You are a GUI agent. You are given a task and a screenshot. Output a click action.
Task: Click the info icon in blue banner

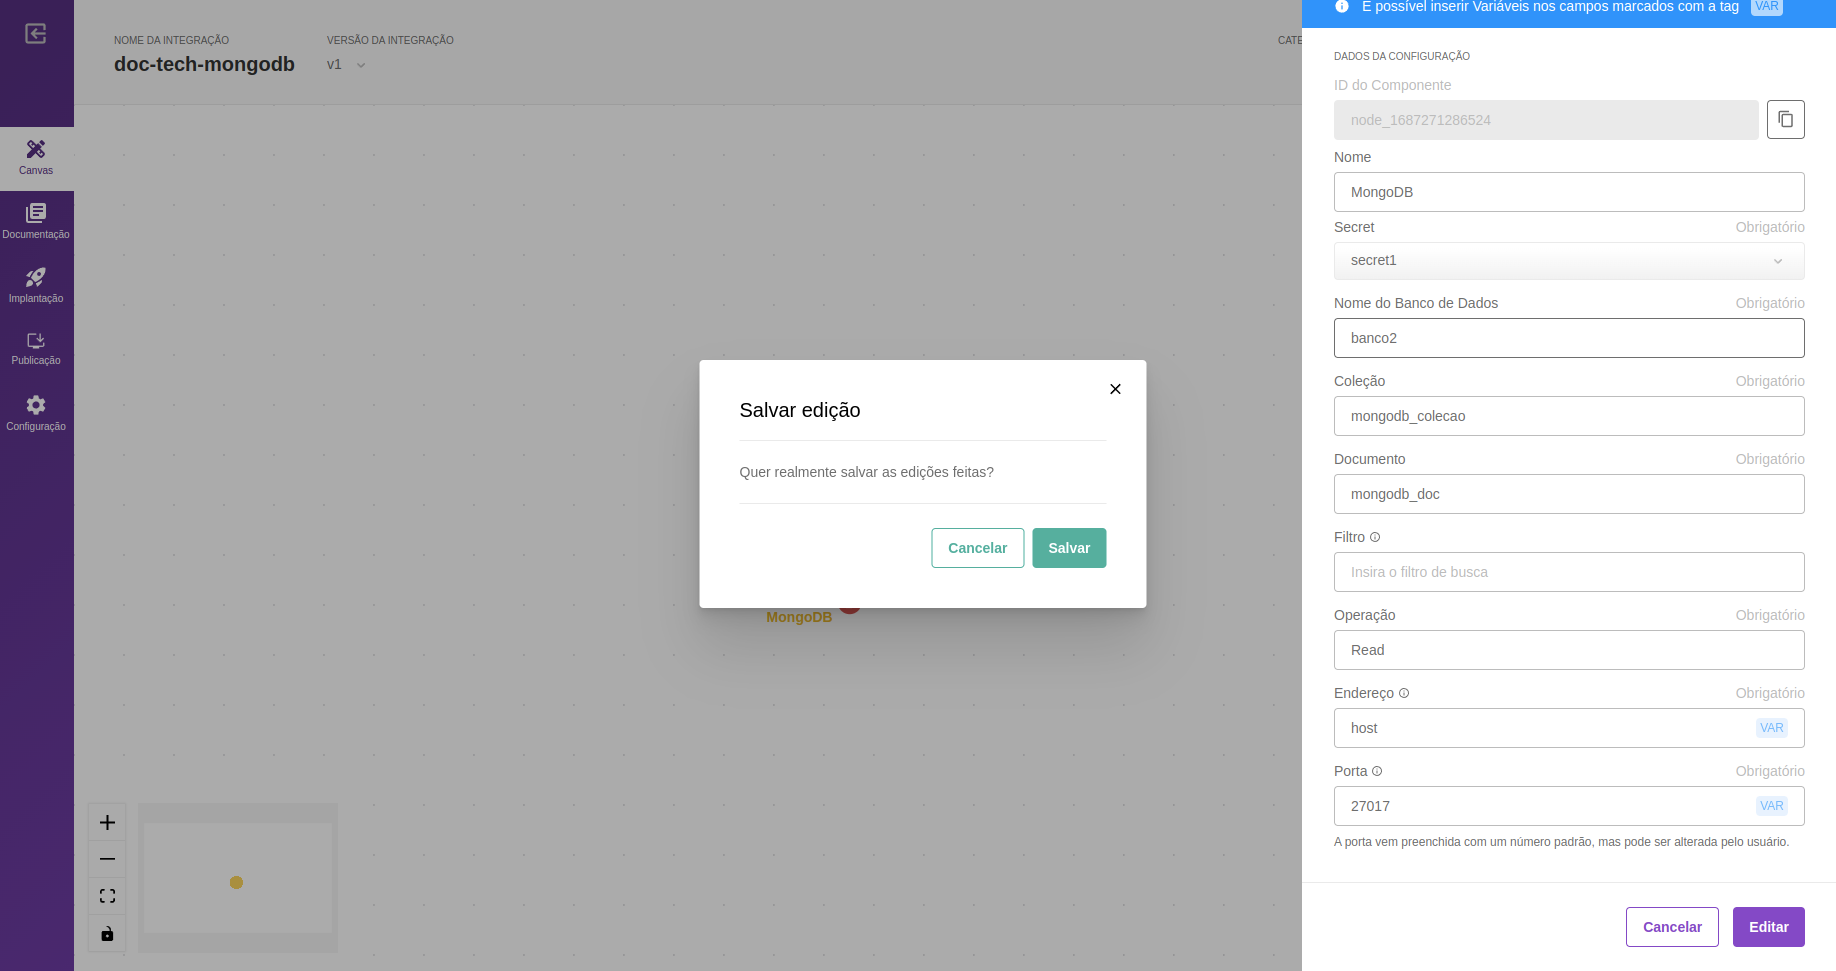1342,6
